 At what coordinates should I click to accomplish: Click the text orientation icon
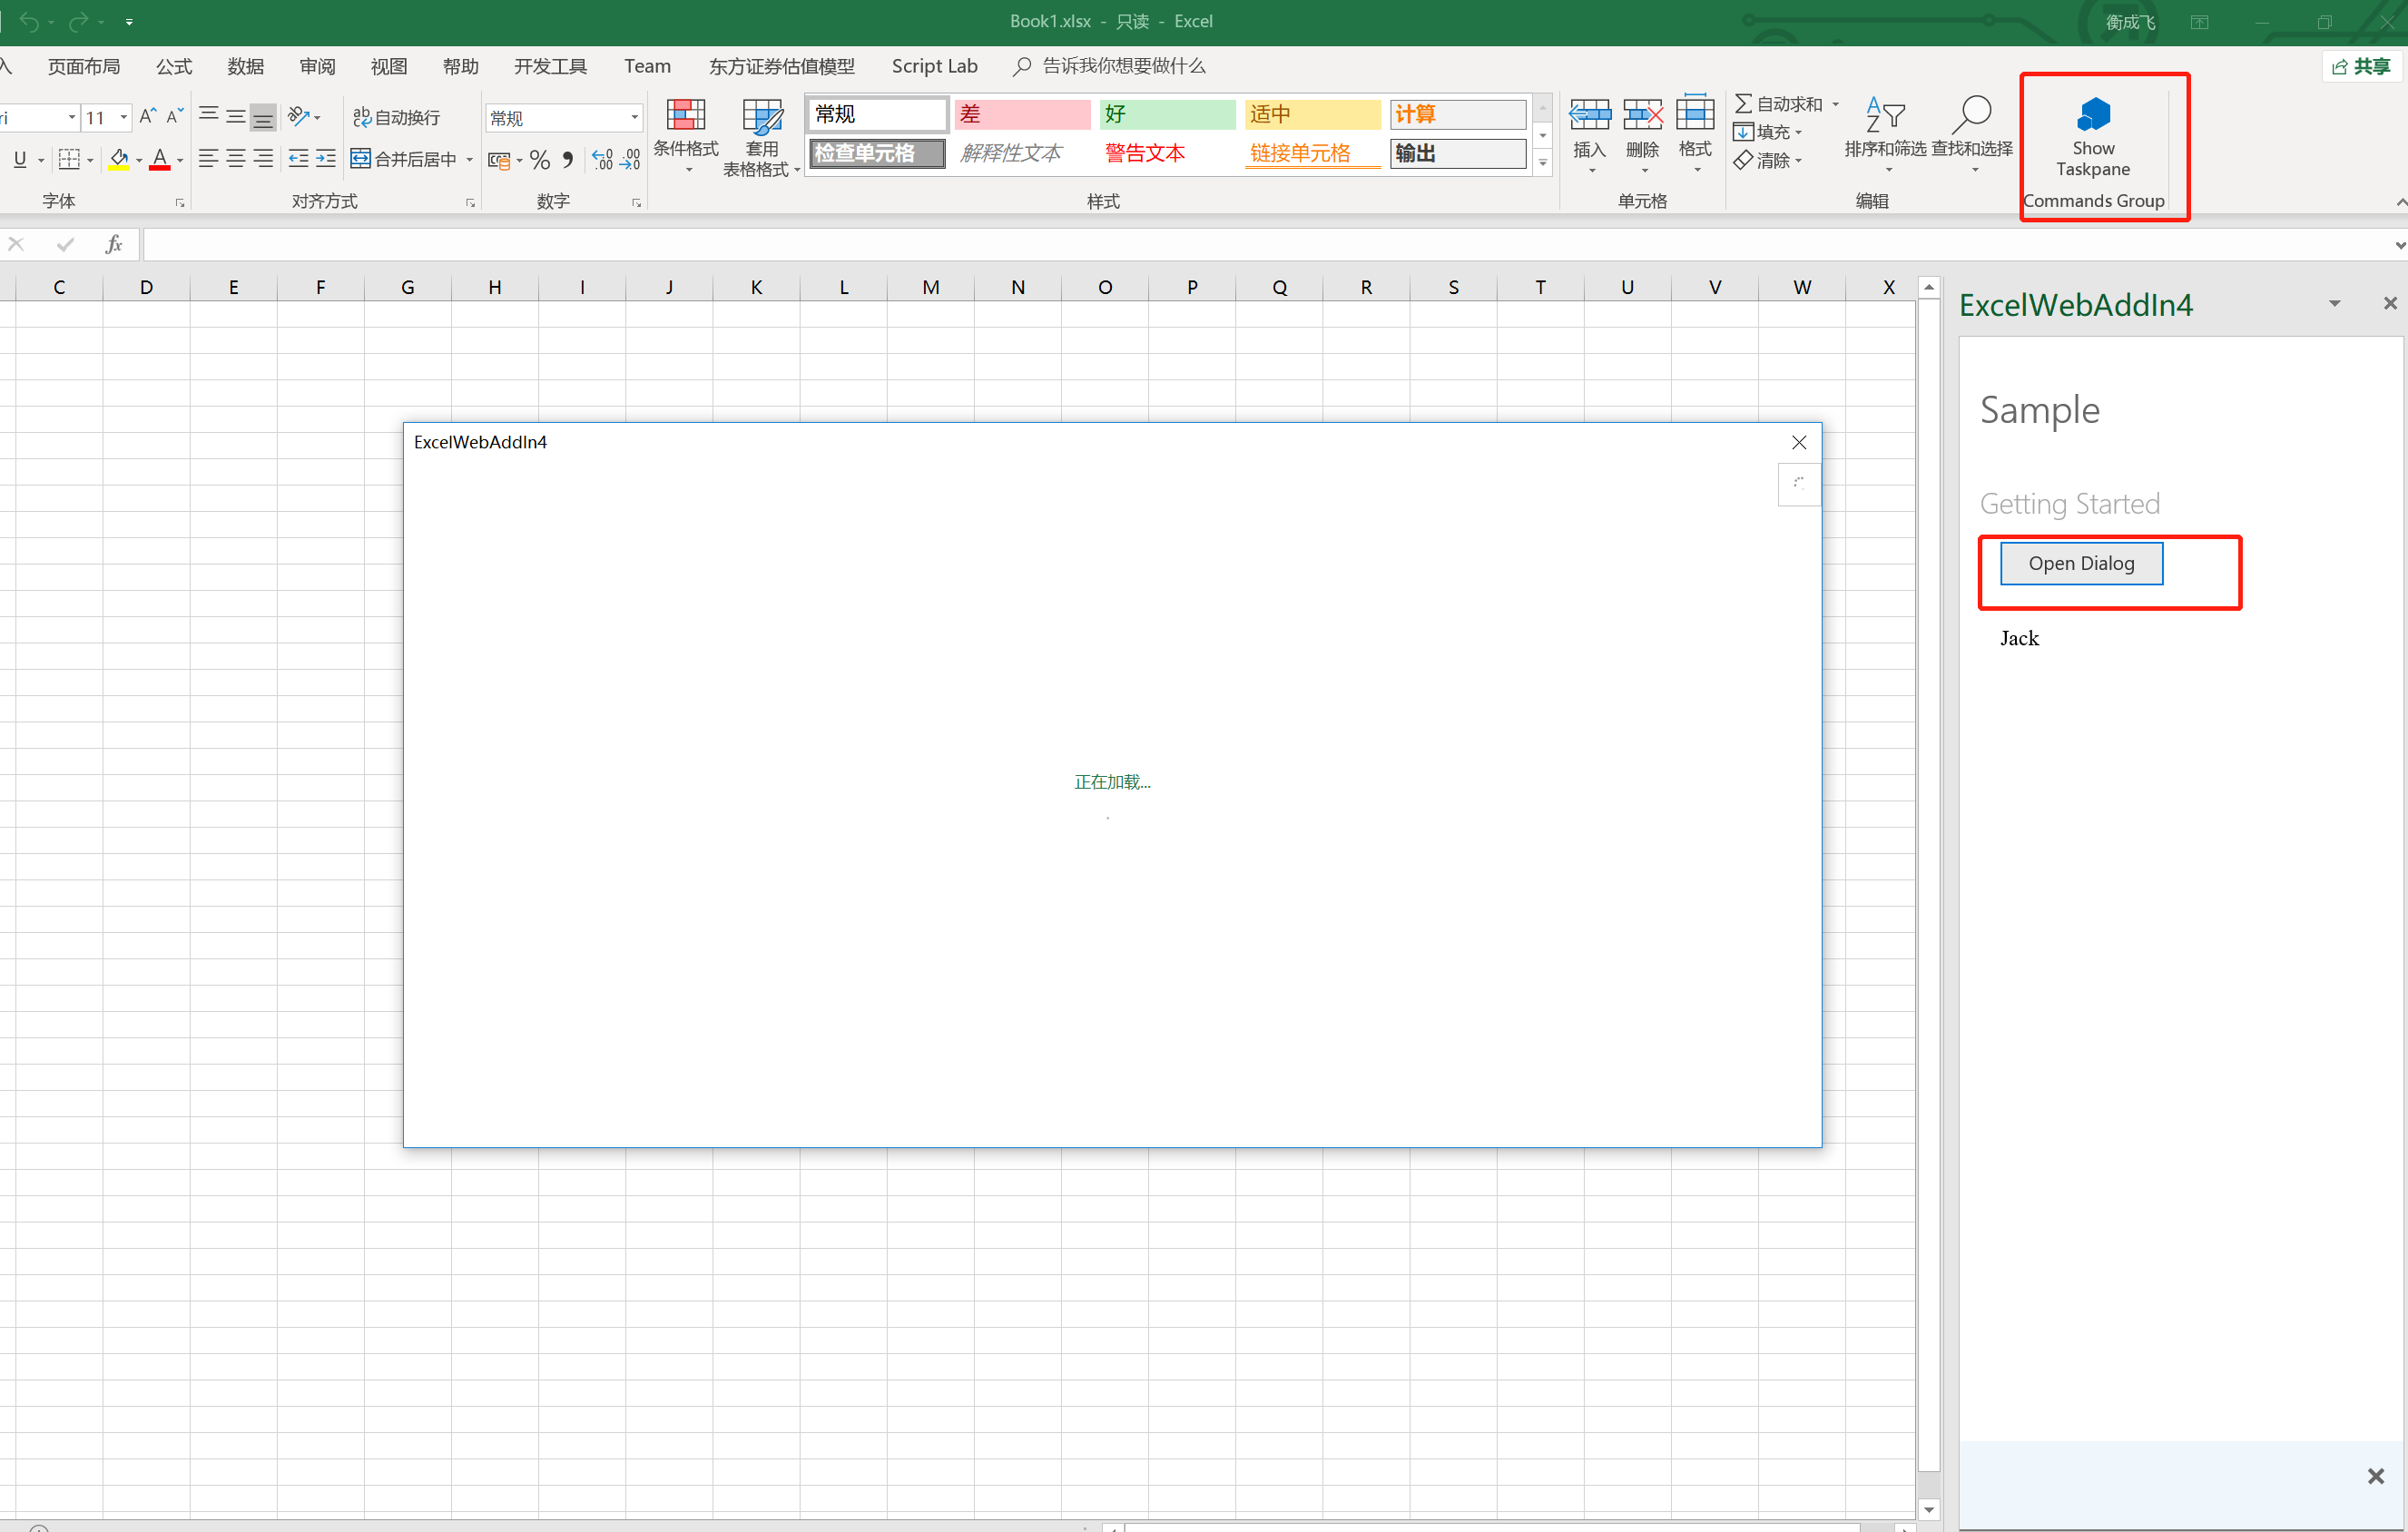point(298,117)
